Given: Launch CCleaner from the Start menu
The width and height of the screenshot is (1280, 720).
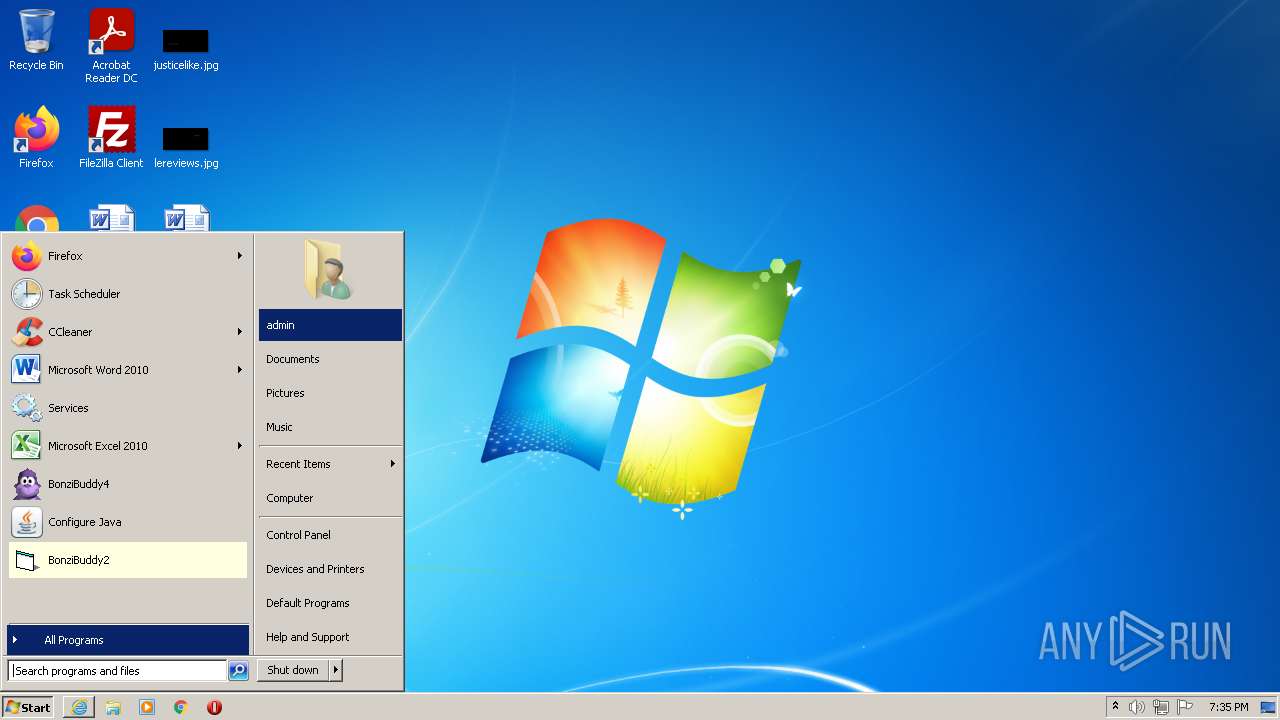Looking at the screenshot, I should tap(128, 332).
